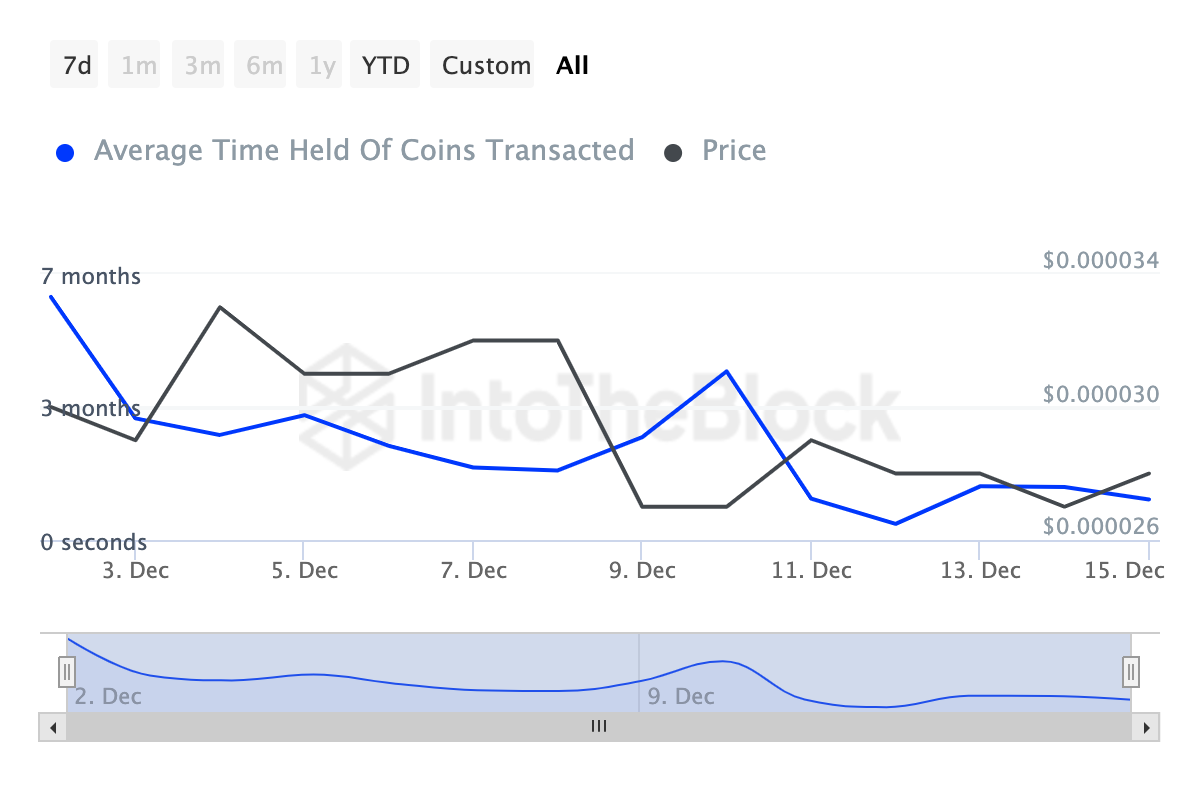Screen dimensions: 1200x800
Task: Click the blue legend dot
Action: coord(66,153)
